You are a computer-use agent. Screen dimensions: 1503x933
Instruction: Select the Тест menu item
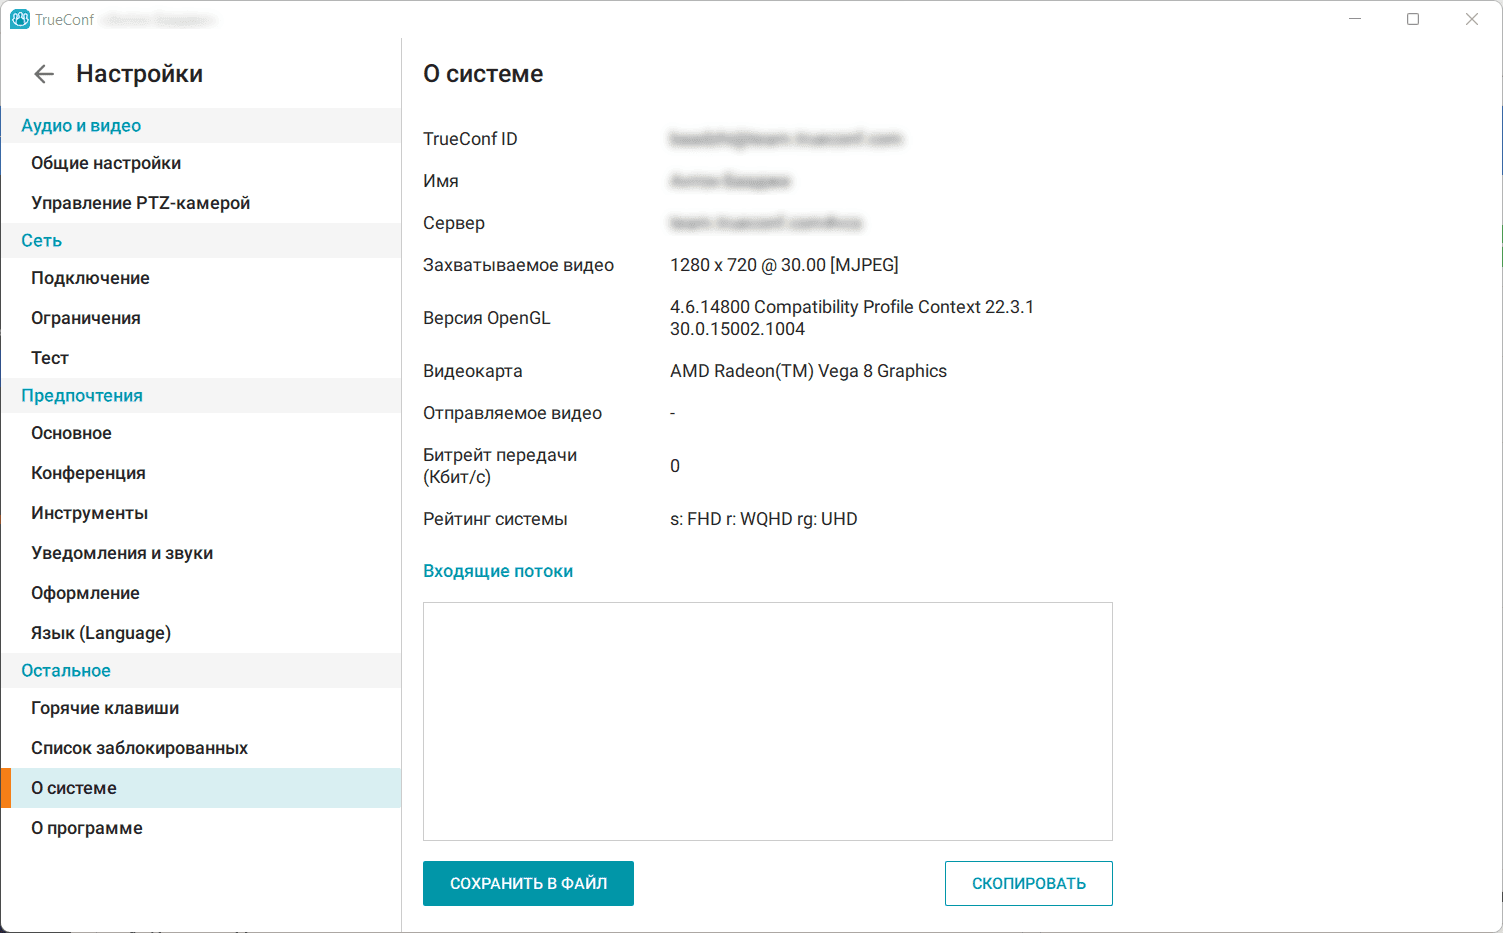[x=201, y=358]
